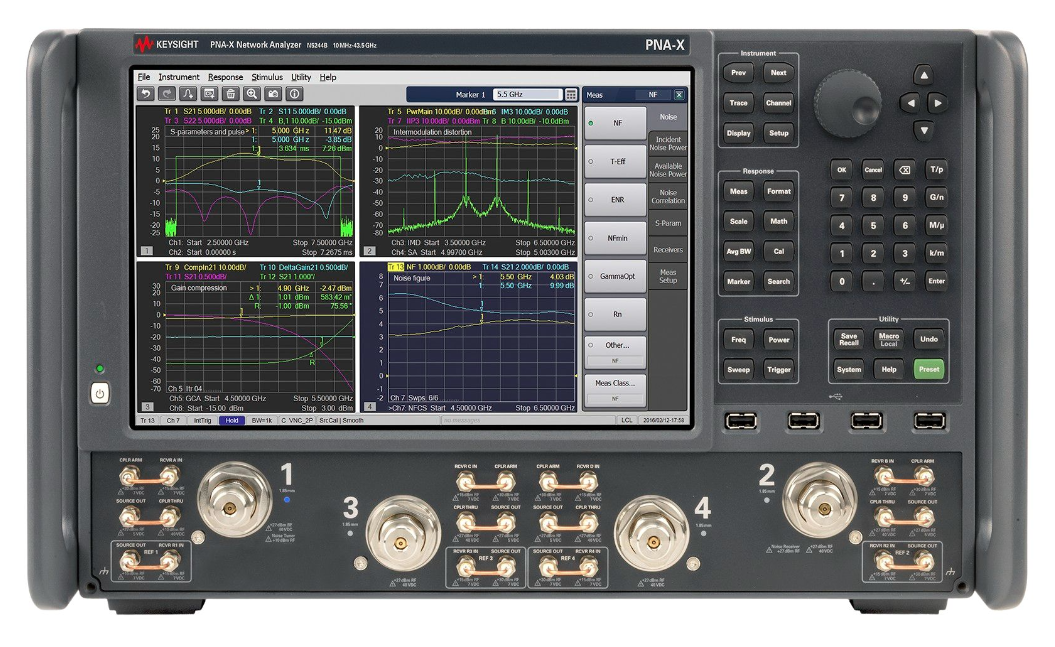Screen dimensions: 1055x647
Task: Switch to the Meas Setup tab
Action: 667,276
